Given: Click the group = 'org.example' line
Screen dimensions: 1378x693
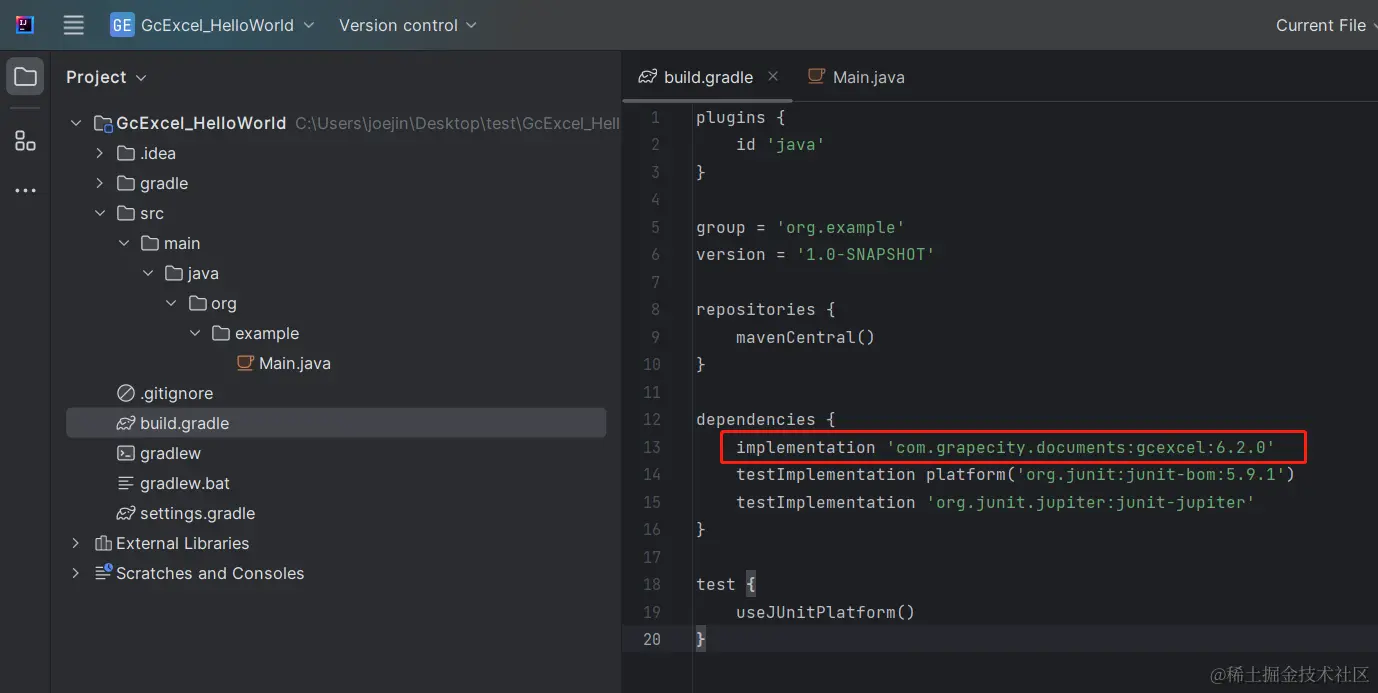Looking at the screenshot, I should (800, 227).
